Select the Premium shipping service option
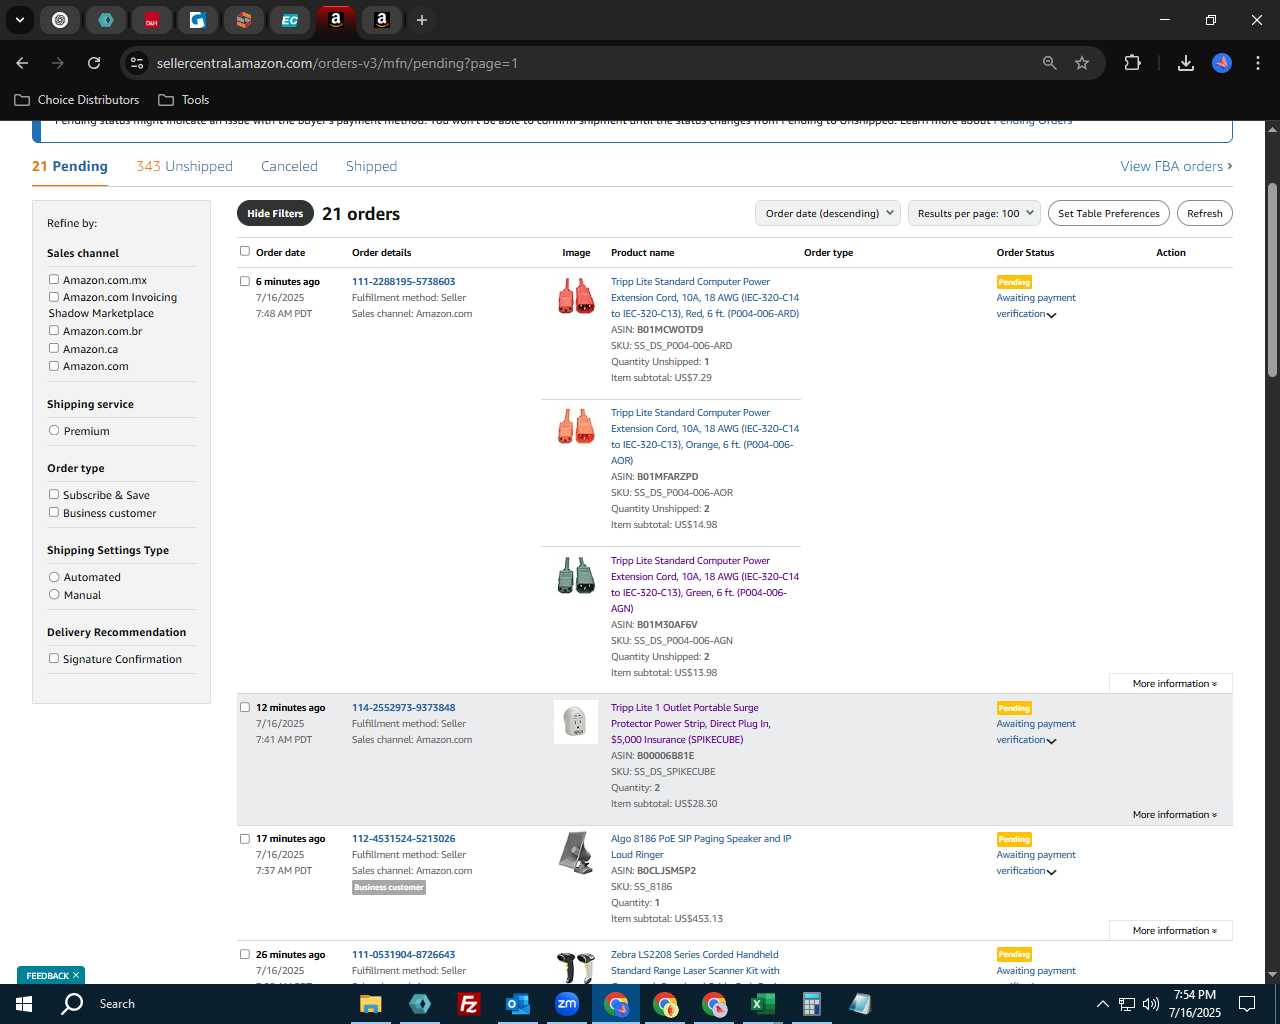This screenshot has height=1024, width=1280. click(54, 430)
